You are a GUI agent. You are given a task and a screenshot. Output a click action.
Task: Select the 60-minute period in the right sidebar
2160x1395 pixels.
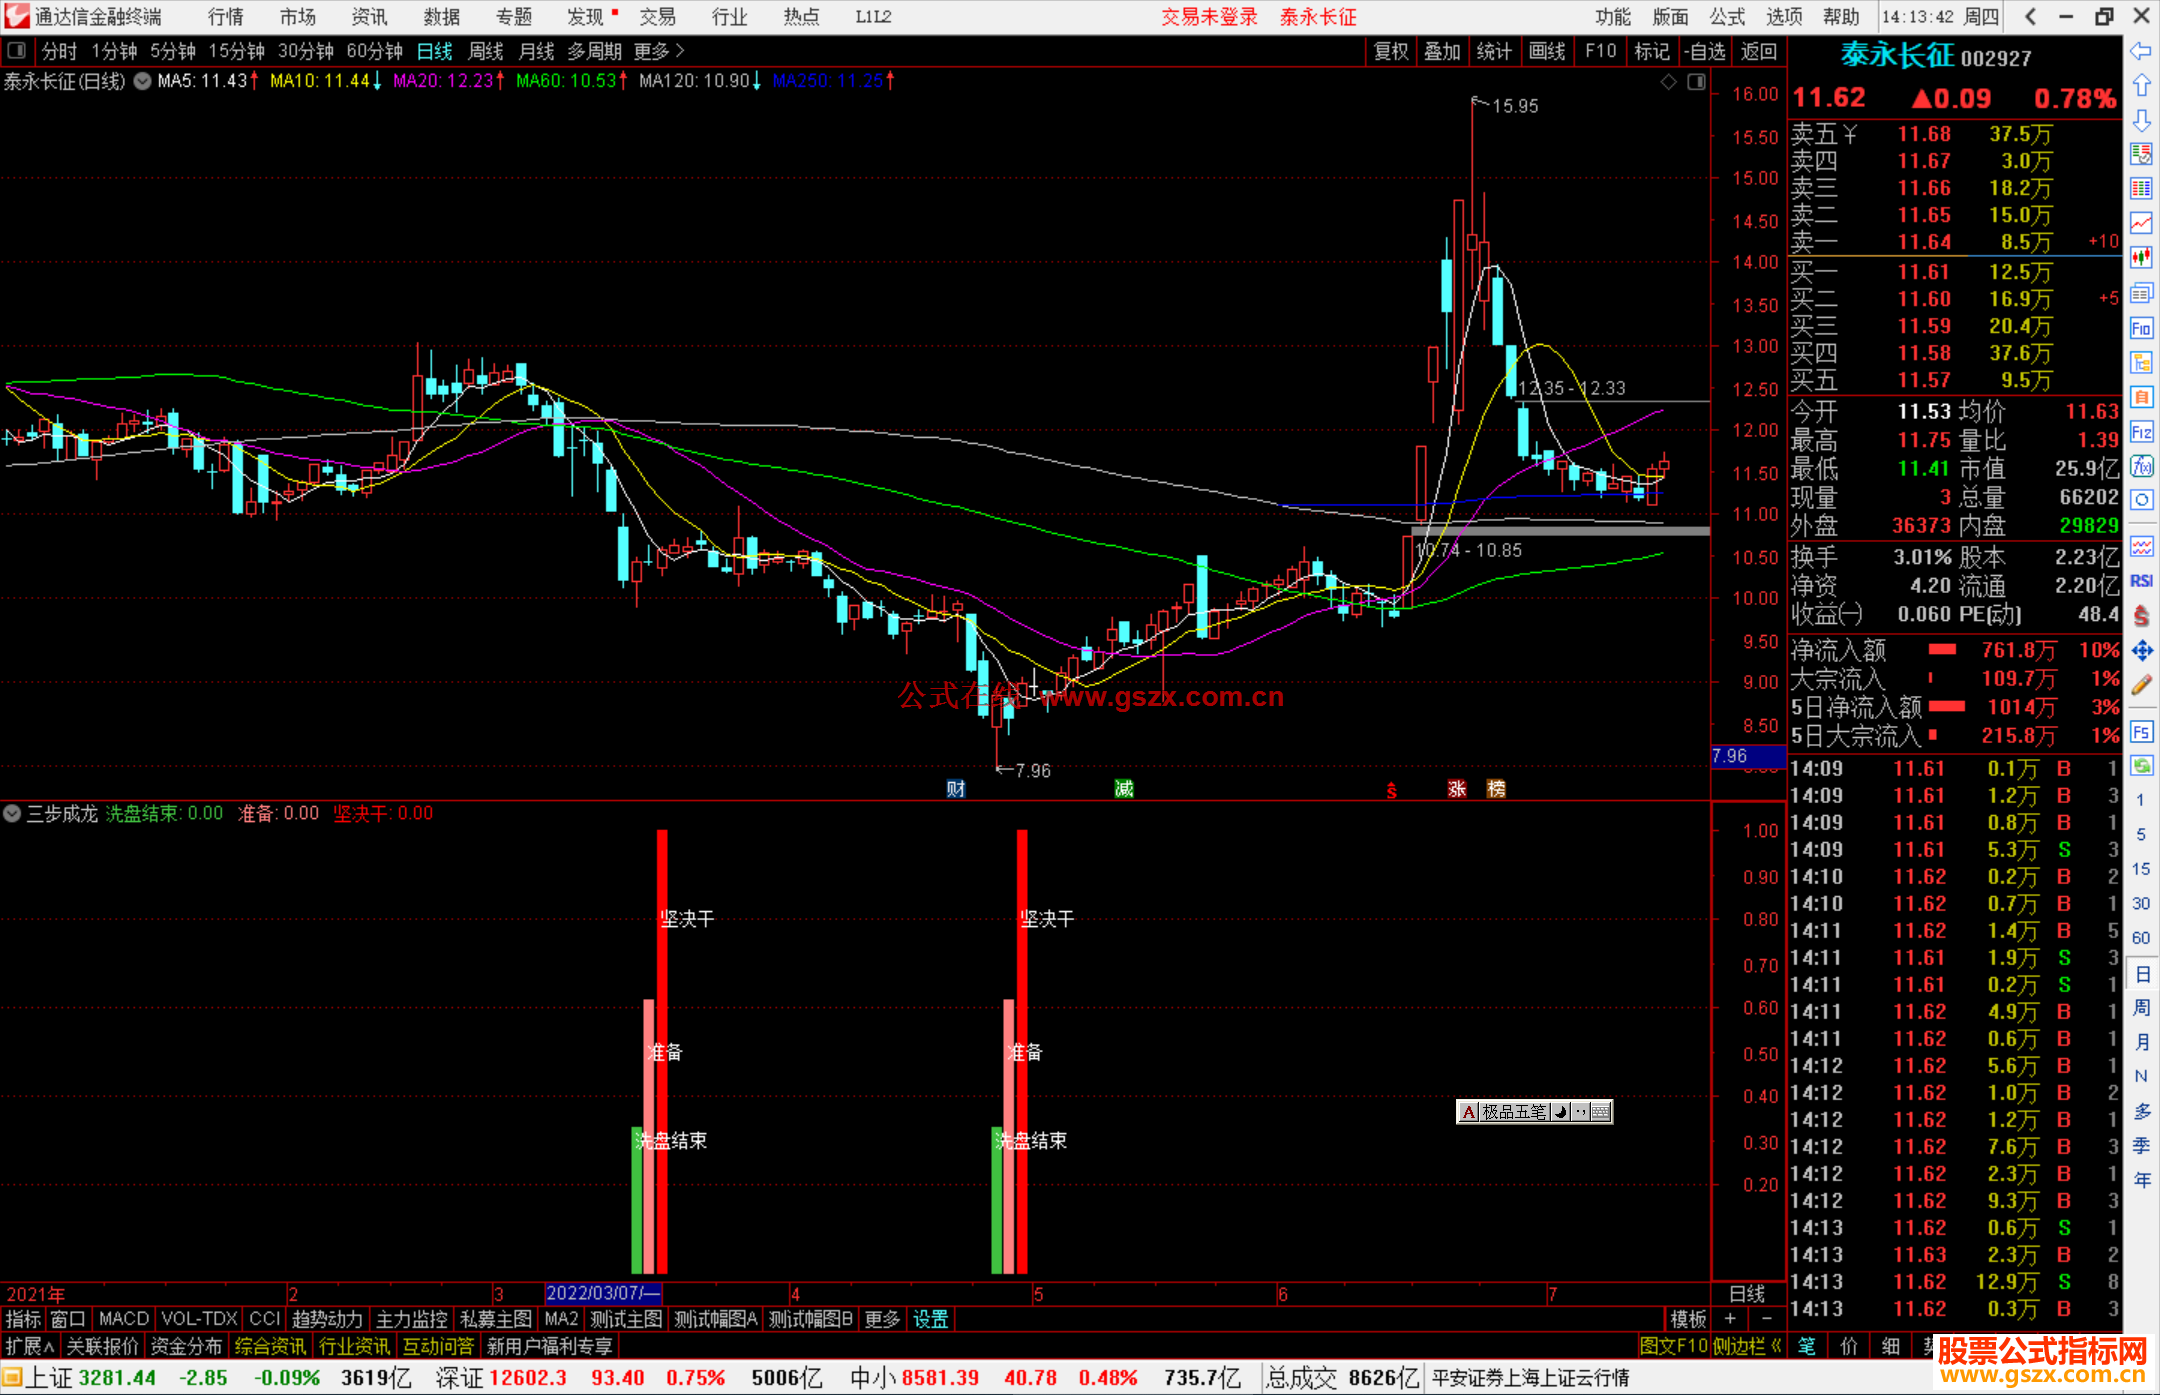tap(2141, 938)
